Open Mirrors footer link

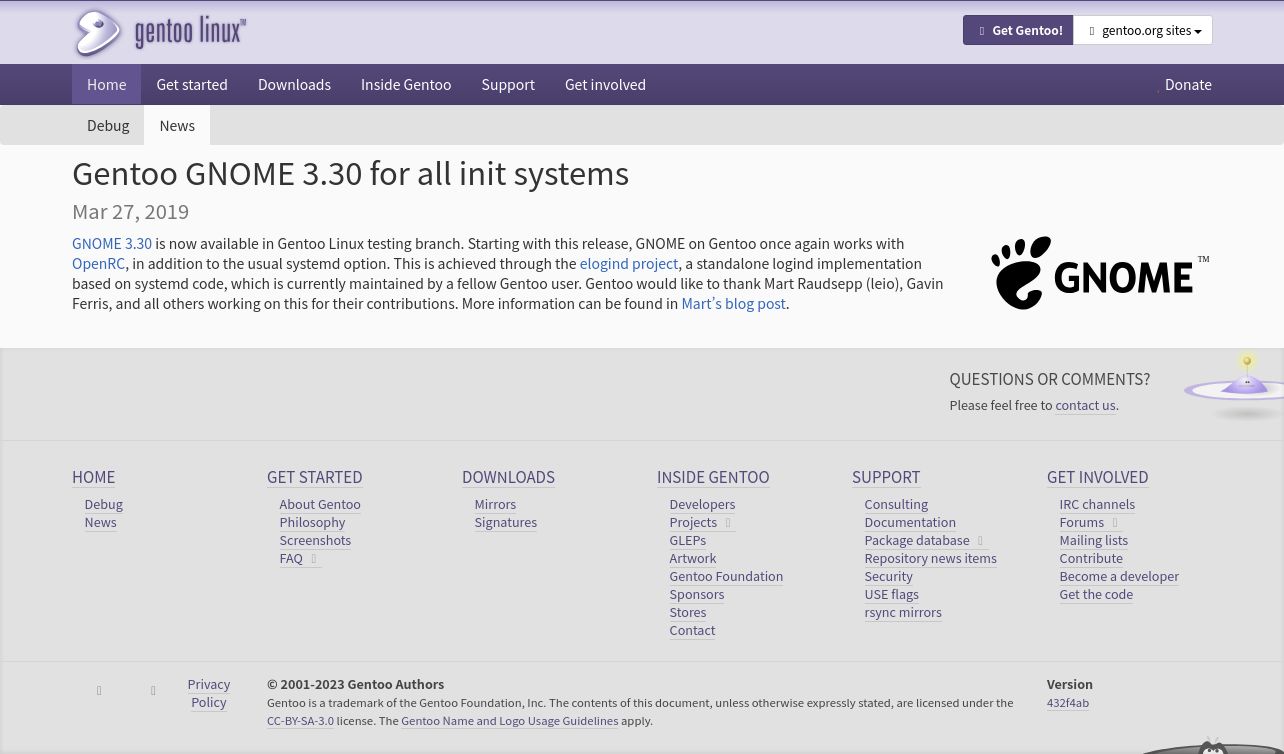pyautogui.click(x=495, y=504)
